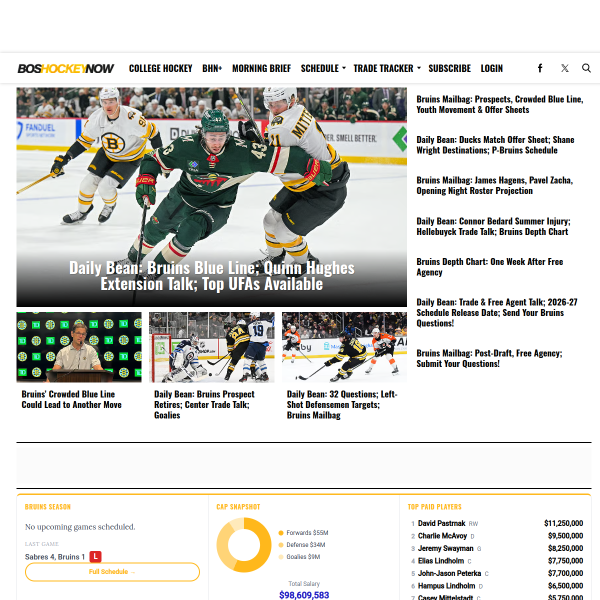Go to the BosHockeyNow logo homepage

[x=66, y=68]
